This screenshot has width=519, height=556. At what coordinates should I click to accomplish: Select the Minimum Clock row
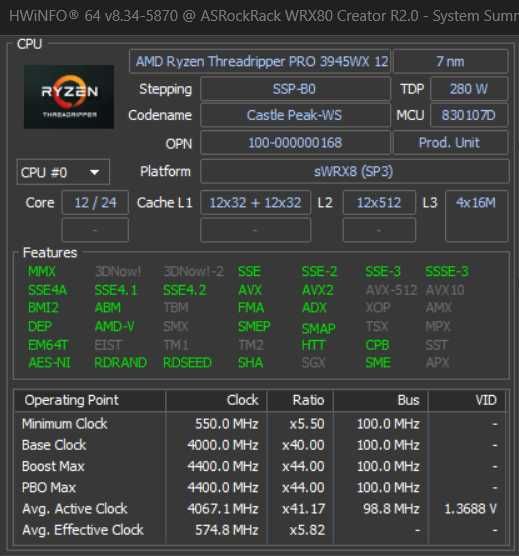(x=260, y=424)
